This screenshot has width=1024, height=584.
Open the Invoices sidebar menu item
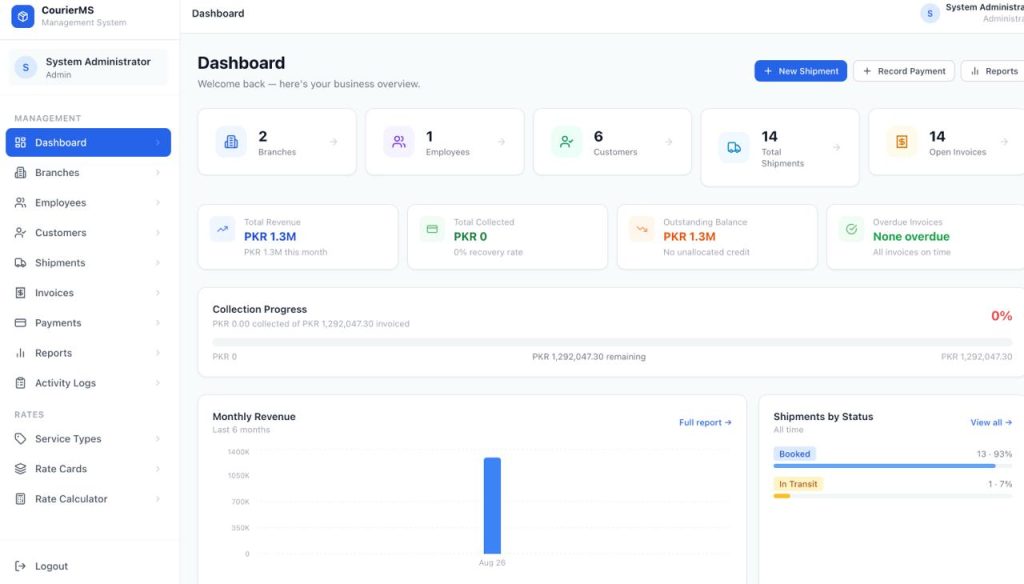(x=88, y=293)
